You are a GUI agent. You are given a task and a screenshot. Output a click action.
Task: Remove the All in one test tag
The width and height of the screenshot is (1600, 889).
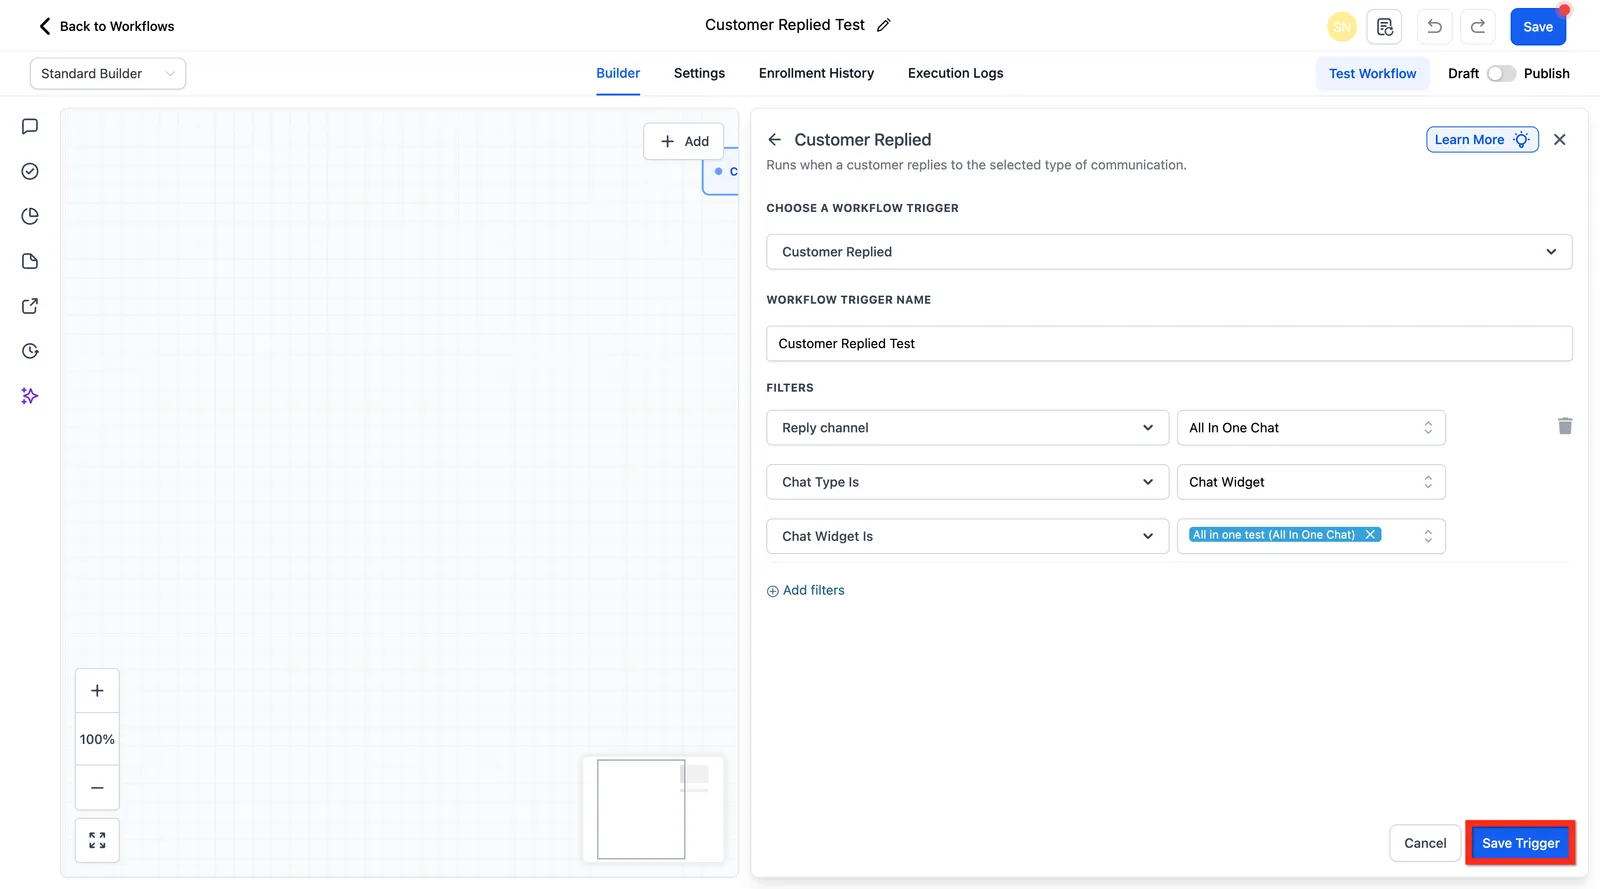pos(1370,535)
